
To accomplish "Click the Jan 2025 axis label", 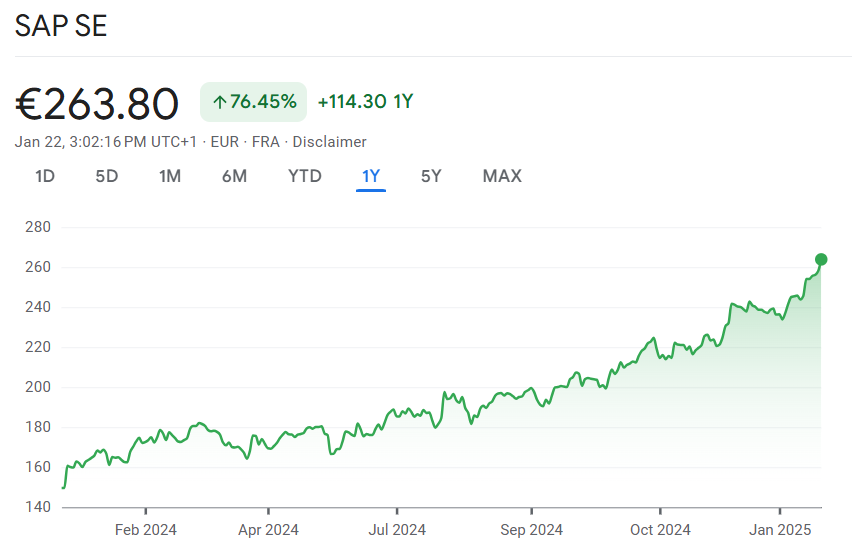I will (x=780, y=530).
